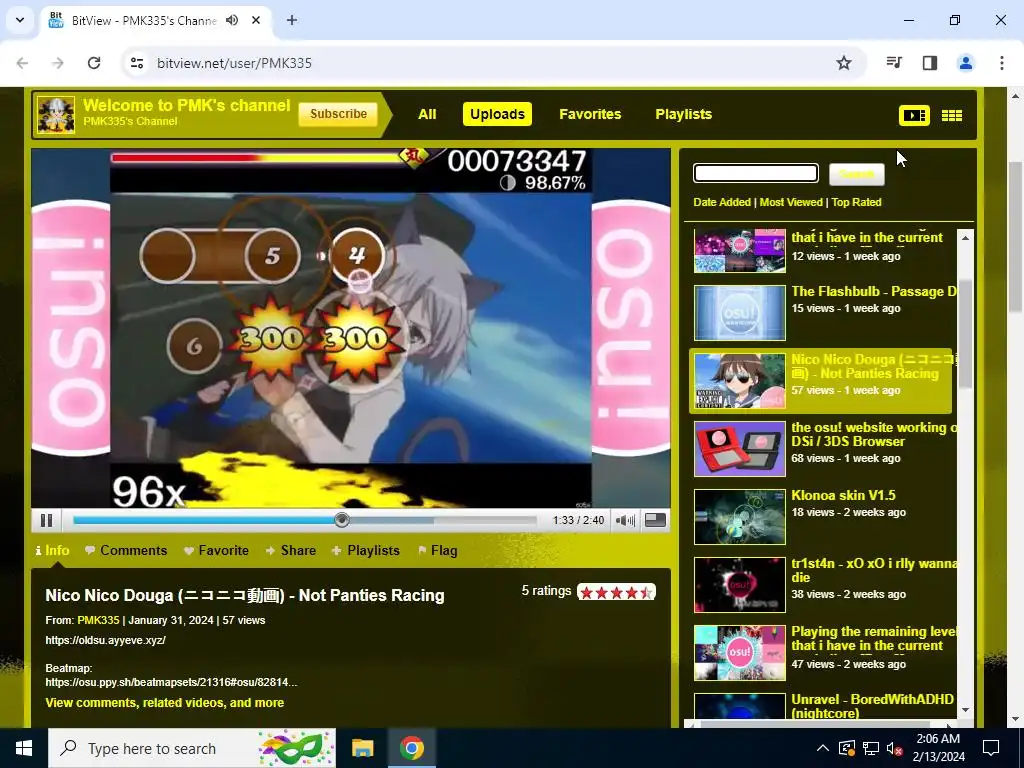Open Chrome media controls icon

pyautogui.click(x=894, y=63)
